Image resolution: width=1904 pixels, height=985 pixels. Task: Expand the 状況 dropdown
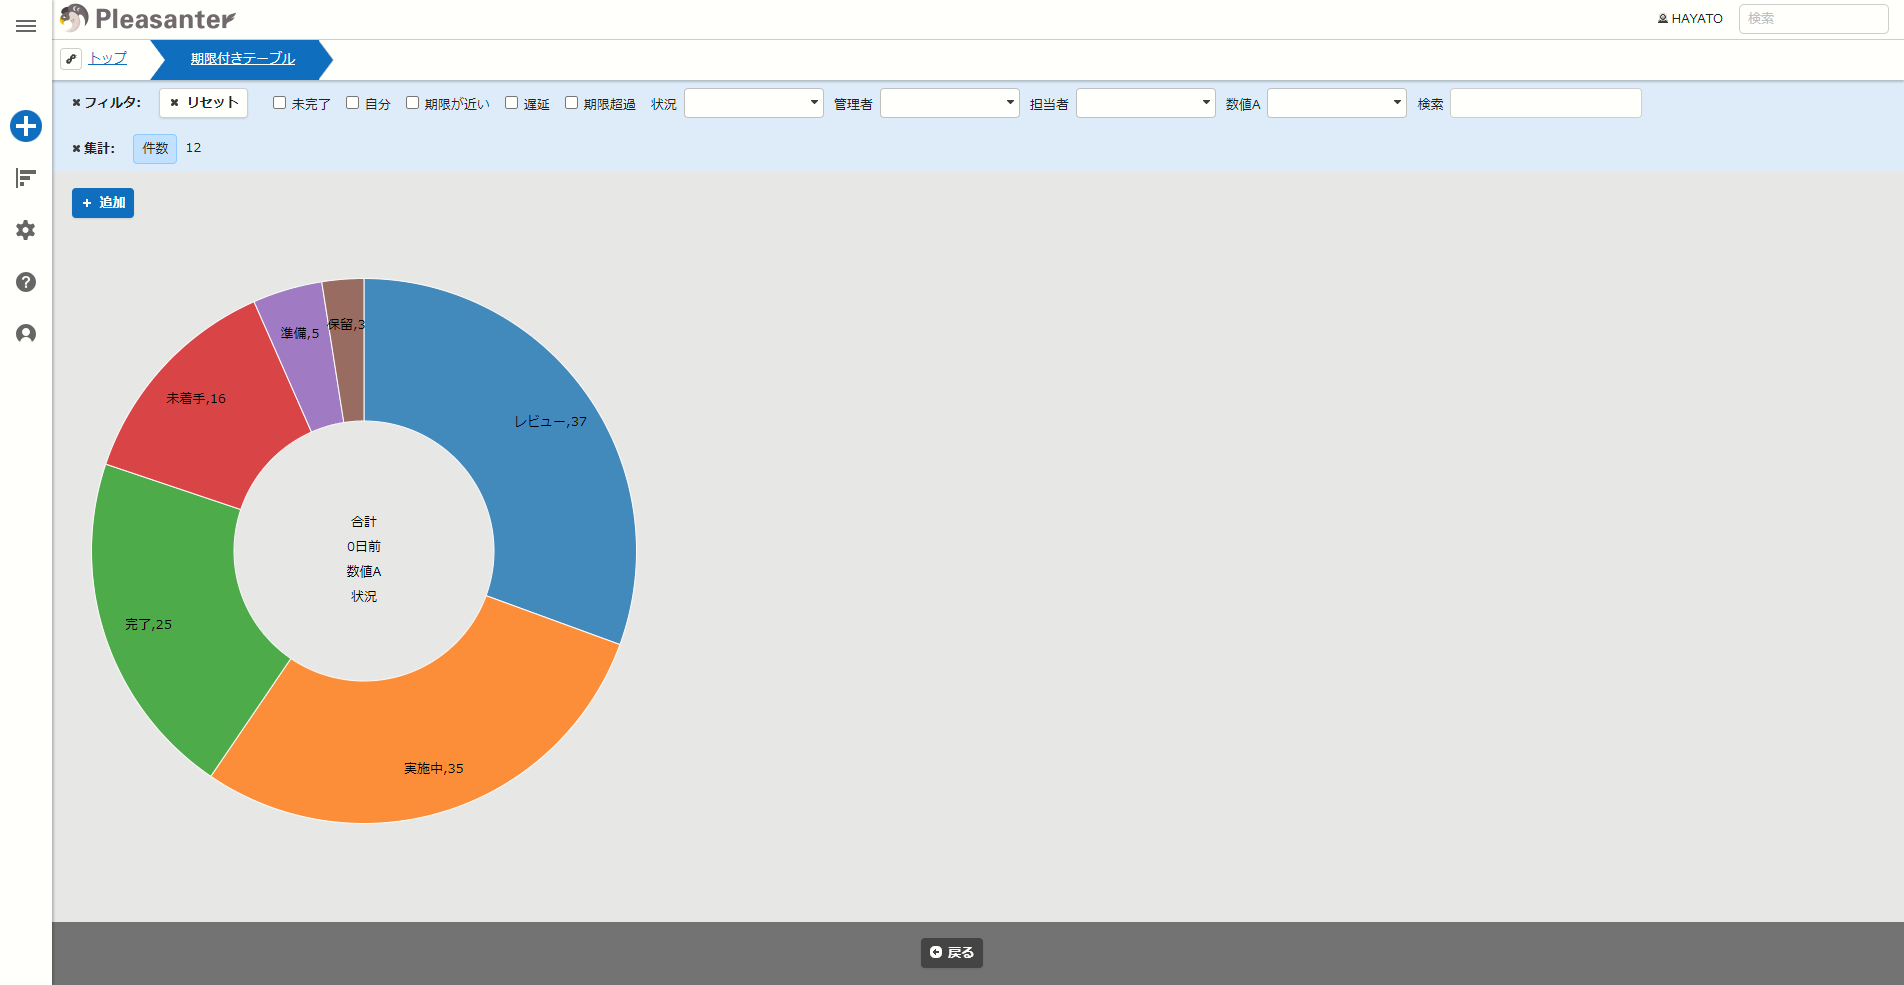click(754, 103)
